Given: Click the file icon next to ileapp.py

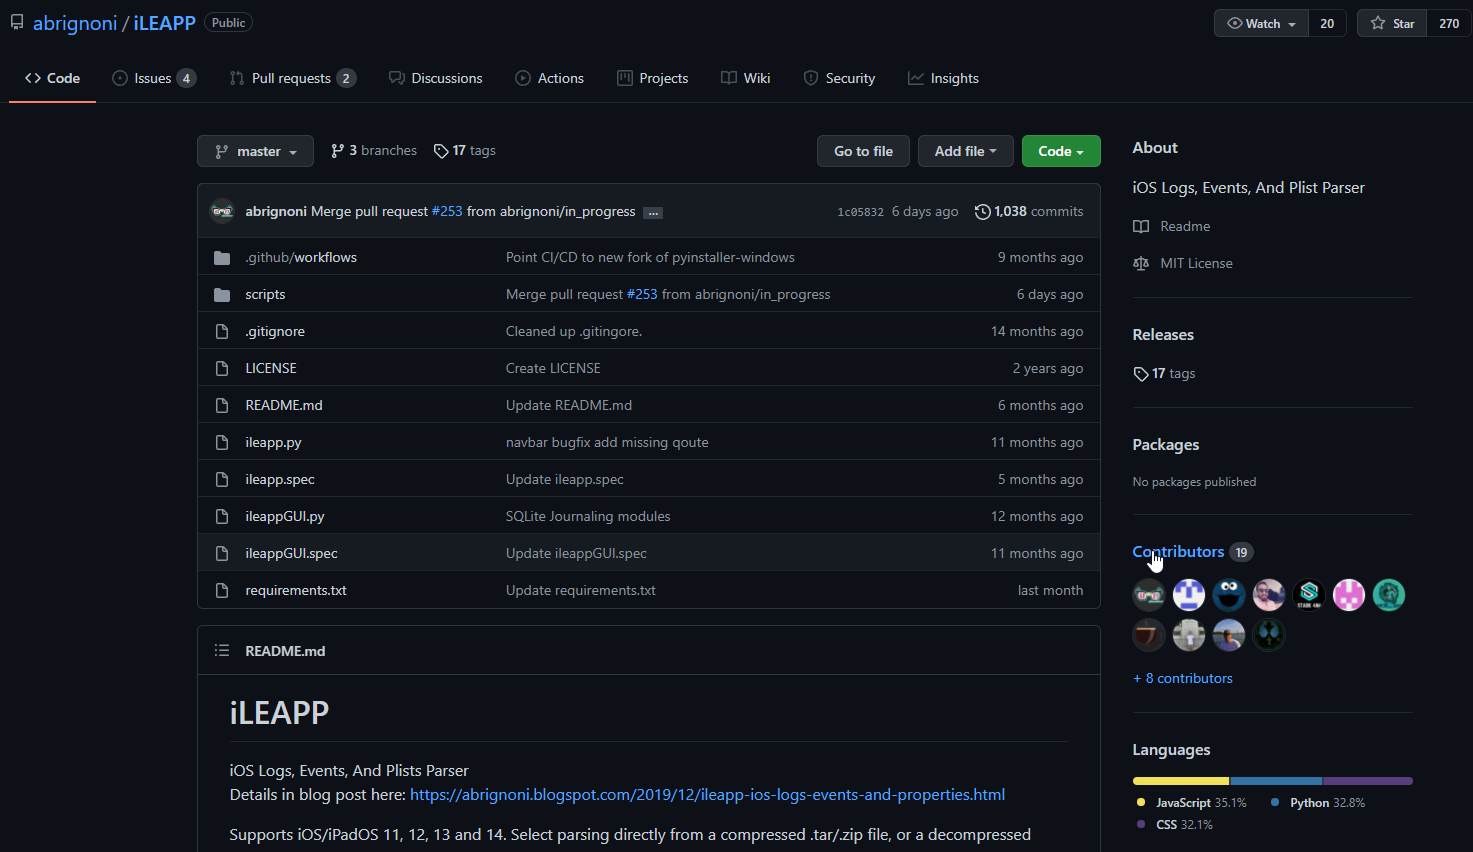Looking at the screenshot, I should tap(222, 443).
